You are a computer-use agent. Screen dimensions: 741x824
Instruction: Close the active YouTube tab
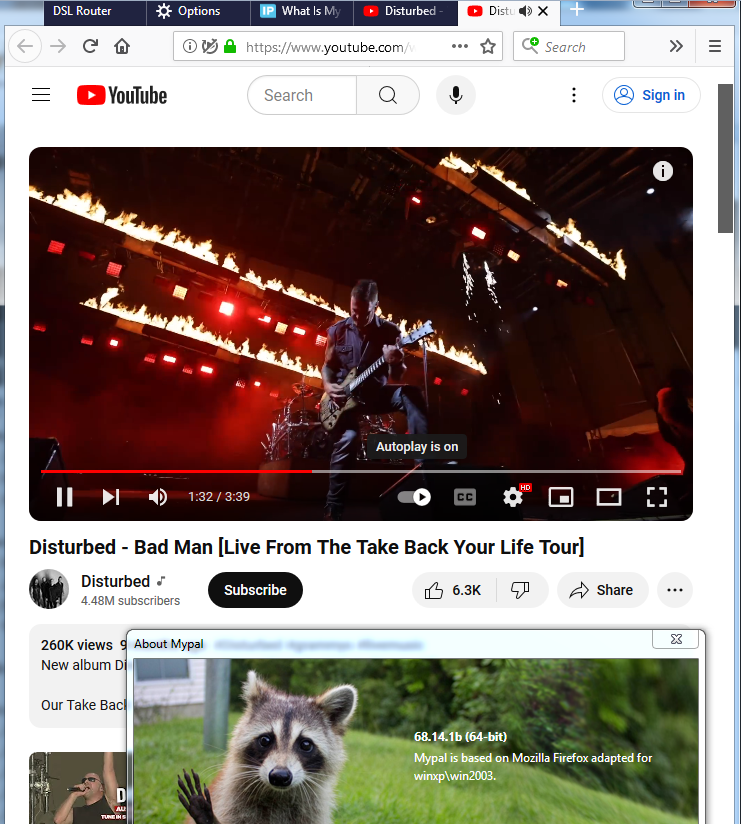click(x=543, y=11)
